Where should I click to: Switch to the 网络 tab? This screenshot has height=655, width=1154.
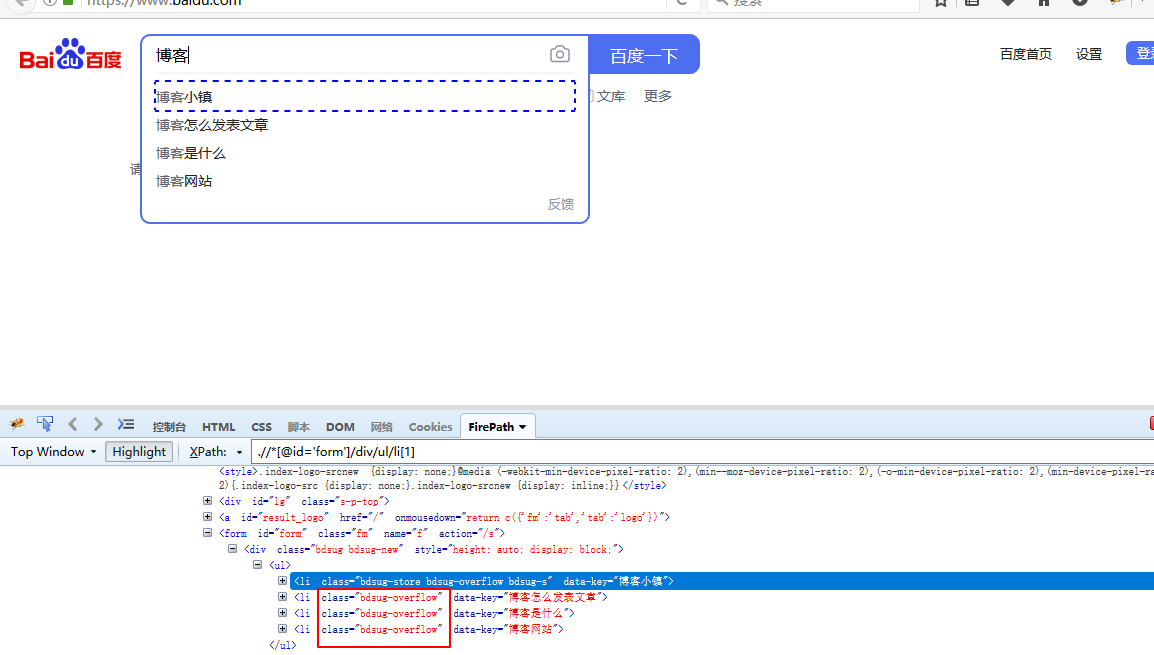381,427
